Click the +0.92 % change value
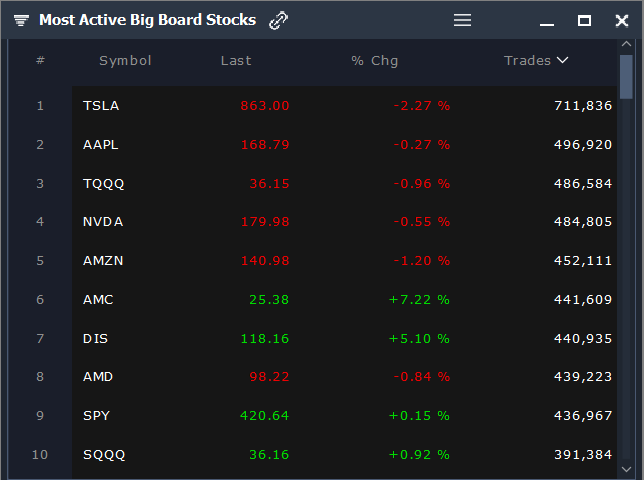644x480 pixels. (x=419, y=455)
